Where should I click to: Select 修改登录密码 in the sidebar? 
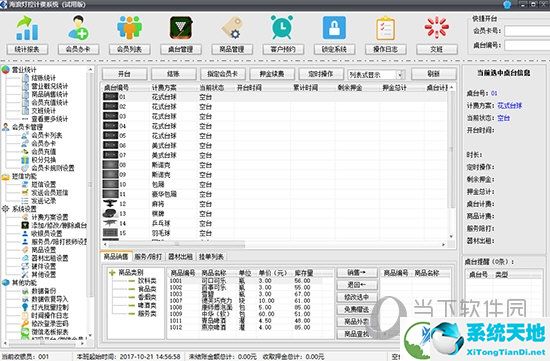(x=49, y=323)
